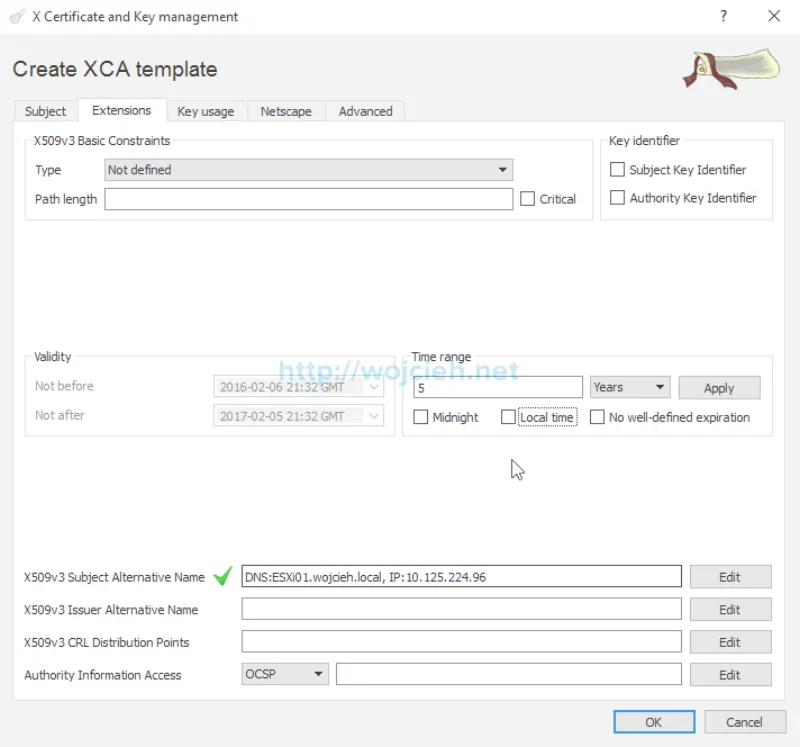Apply the 5 year time range

tap(719, 387)
